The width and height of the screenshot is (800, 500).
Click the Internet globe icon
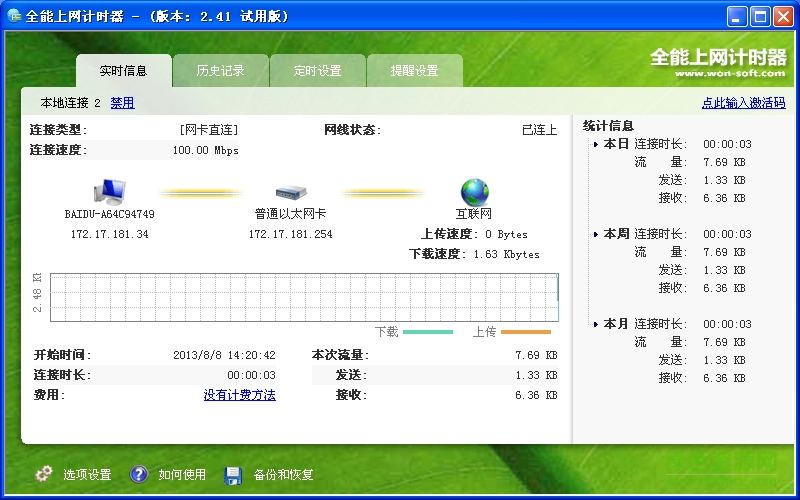(x=474, y=191)
